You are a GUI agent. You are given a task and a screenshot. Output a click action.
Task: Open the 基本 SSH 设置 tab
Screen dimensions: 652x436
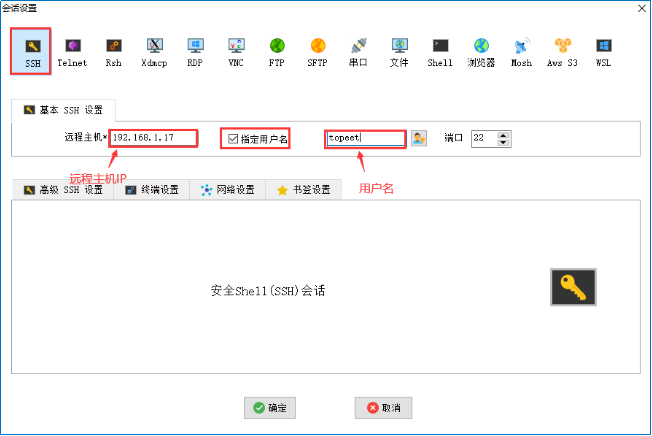pyautogui.click(x=63, y=110)
